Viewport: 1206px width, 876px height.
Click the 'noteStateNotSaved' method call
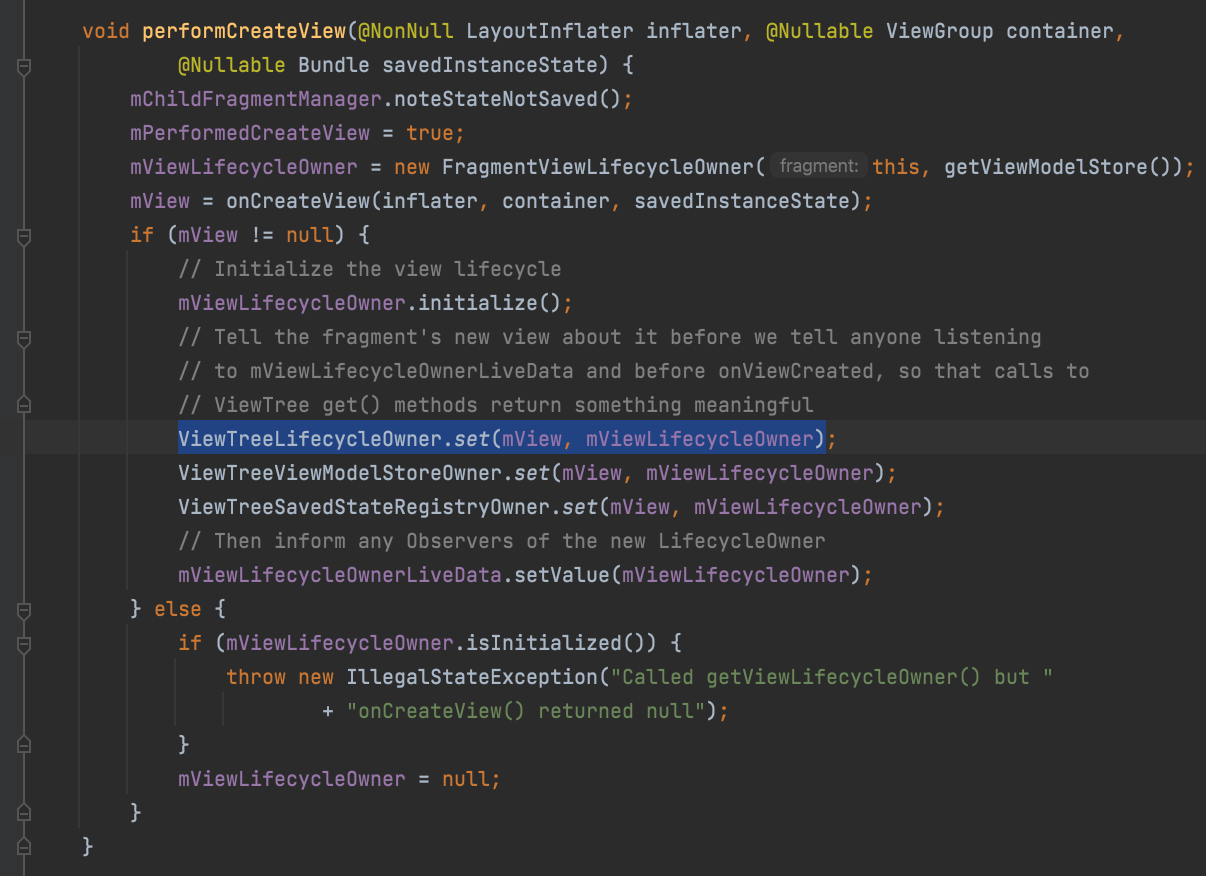coord(495,99)
